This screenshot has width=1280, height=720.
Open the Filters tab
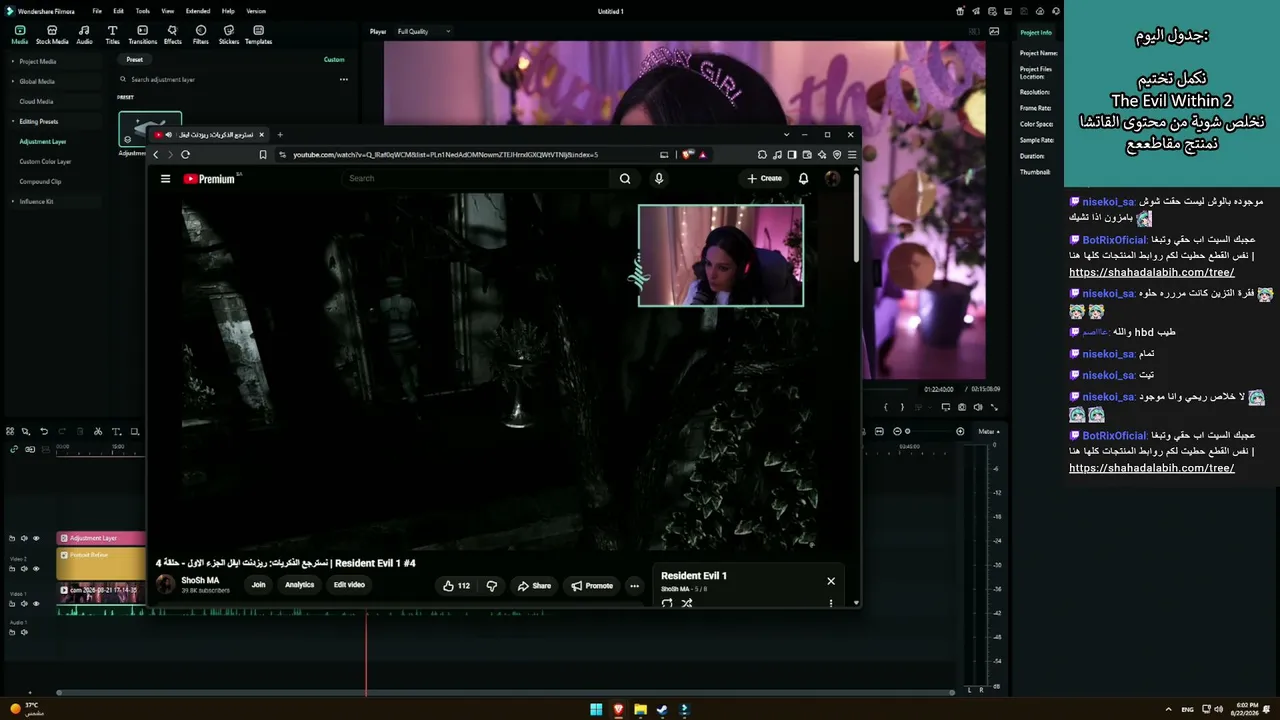(x=201, y=35)
